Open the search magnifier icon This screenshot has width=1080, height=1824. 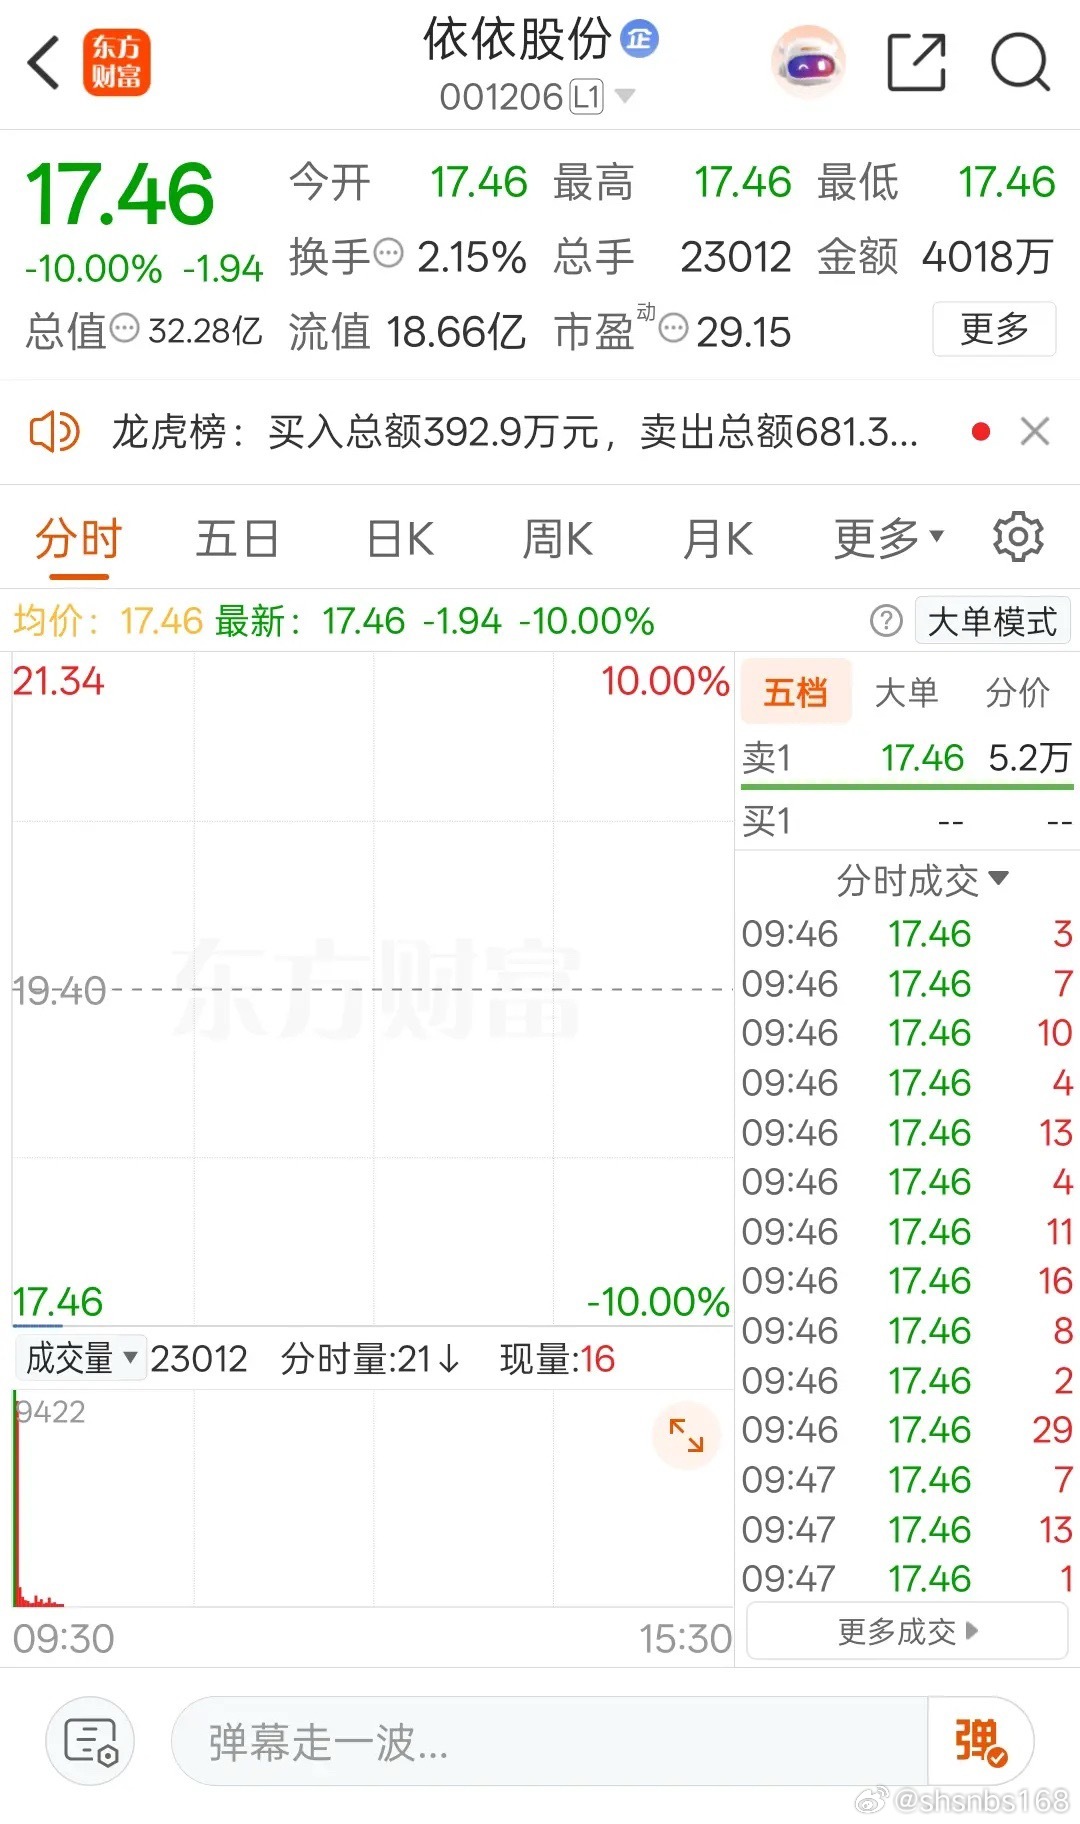[1020, 62]
